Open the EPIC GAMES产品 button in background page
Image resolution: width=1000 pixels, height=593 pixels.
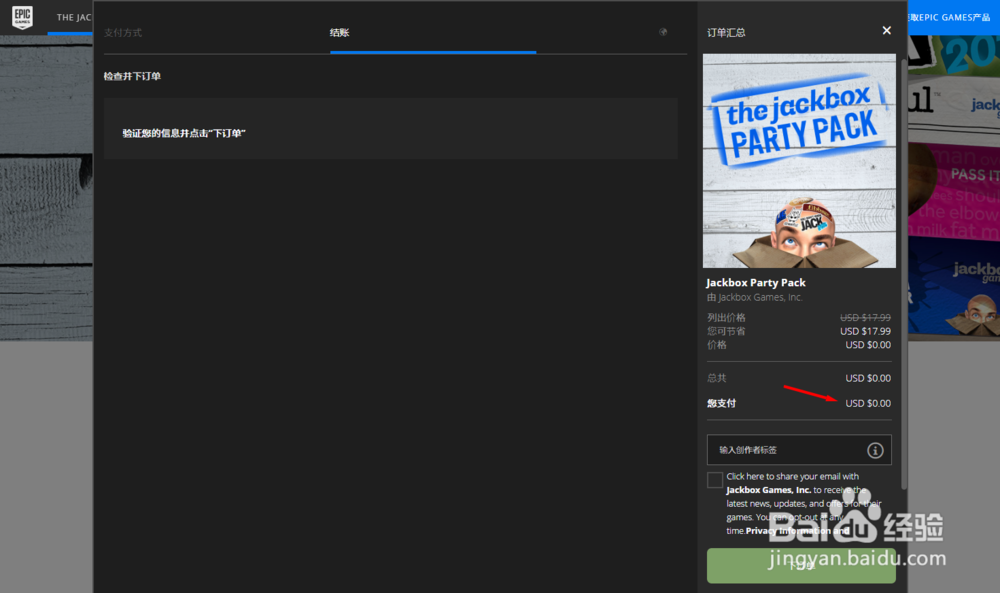953,17
